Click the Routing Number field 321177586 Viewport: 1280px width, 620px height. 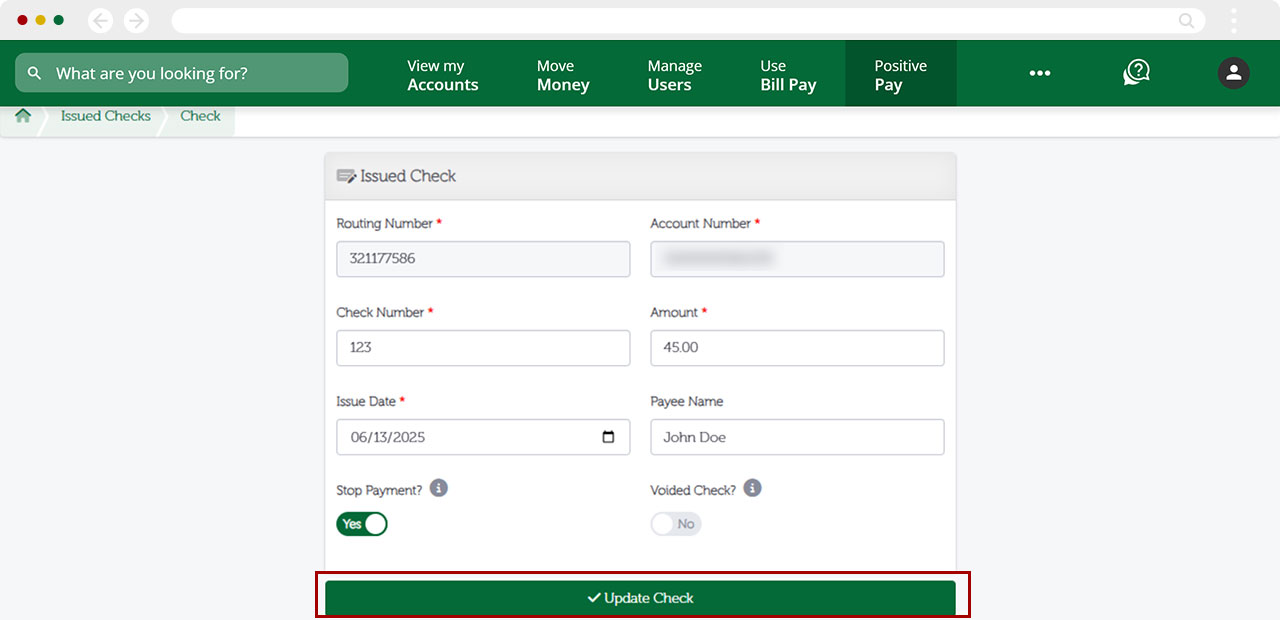coord(483,259)
